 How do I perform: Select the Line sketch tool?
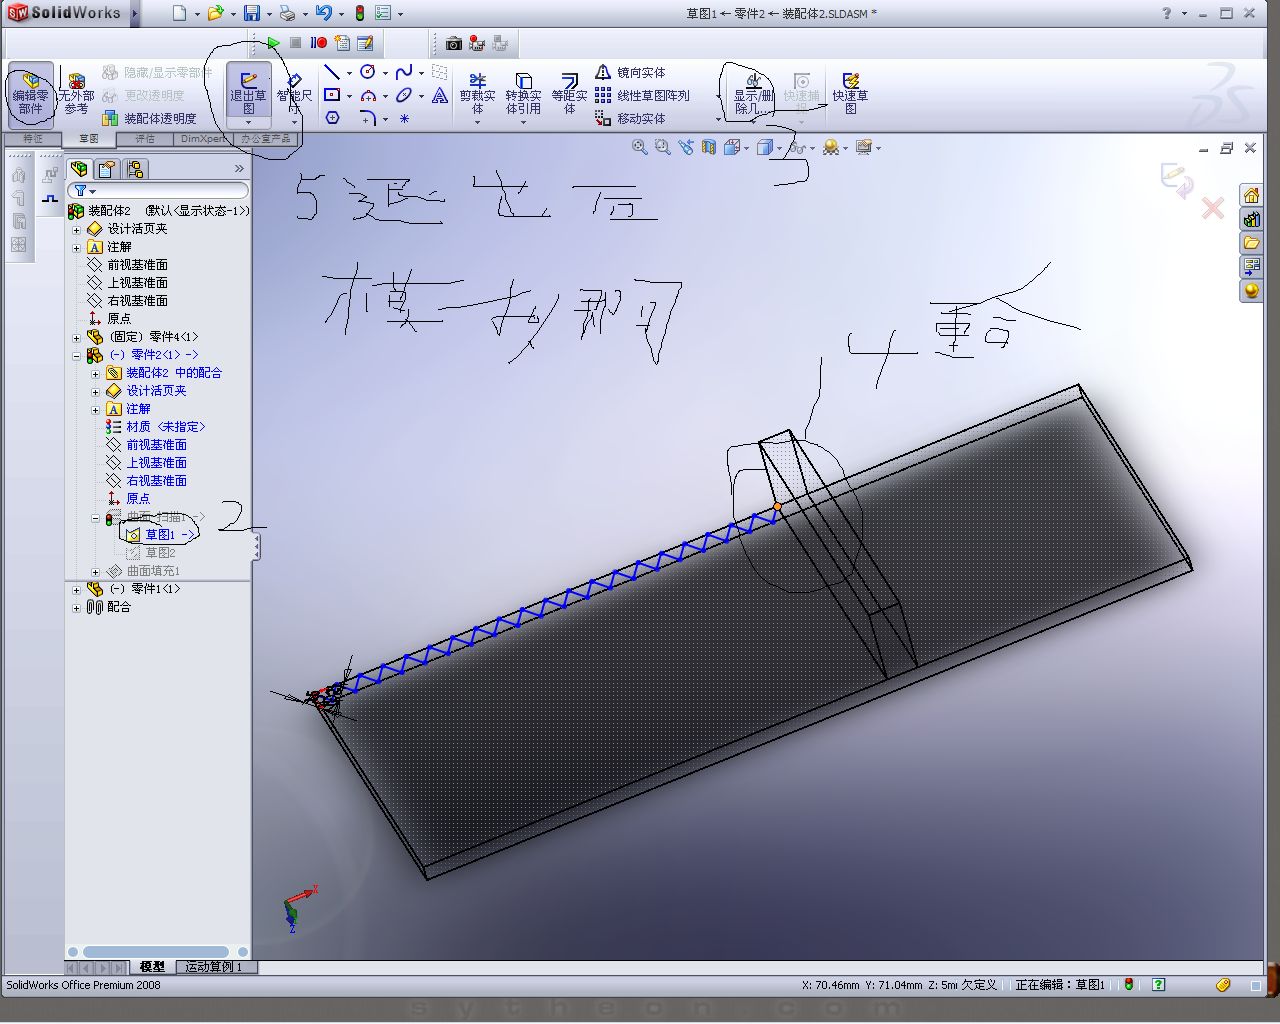click(332, 72)
